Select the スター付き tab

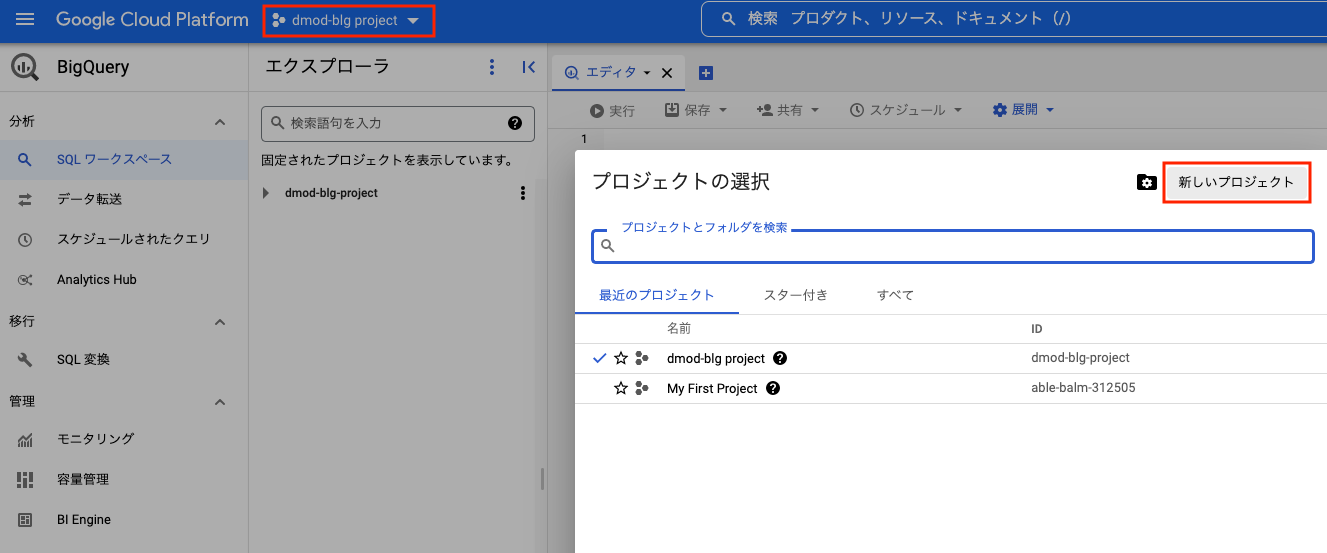pos(795,295)
